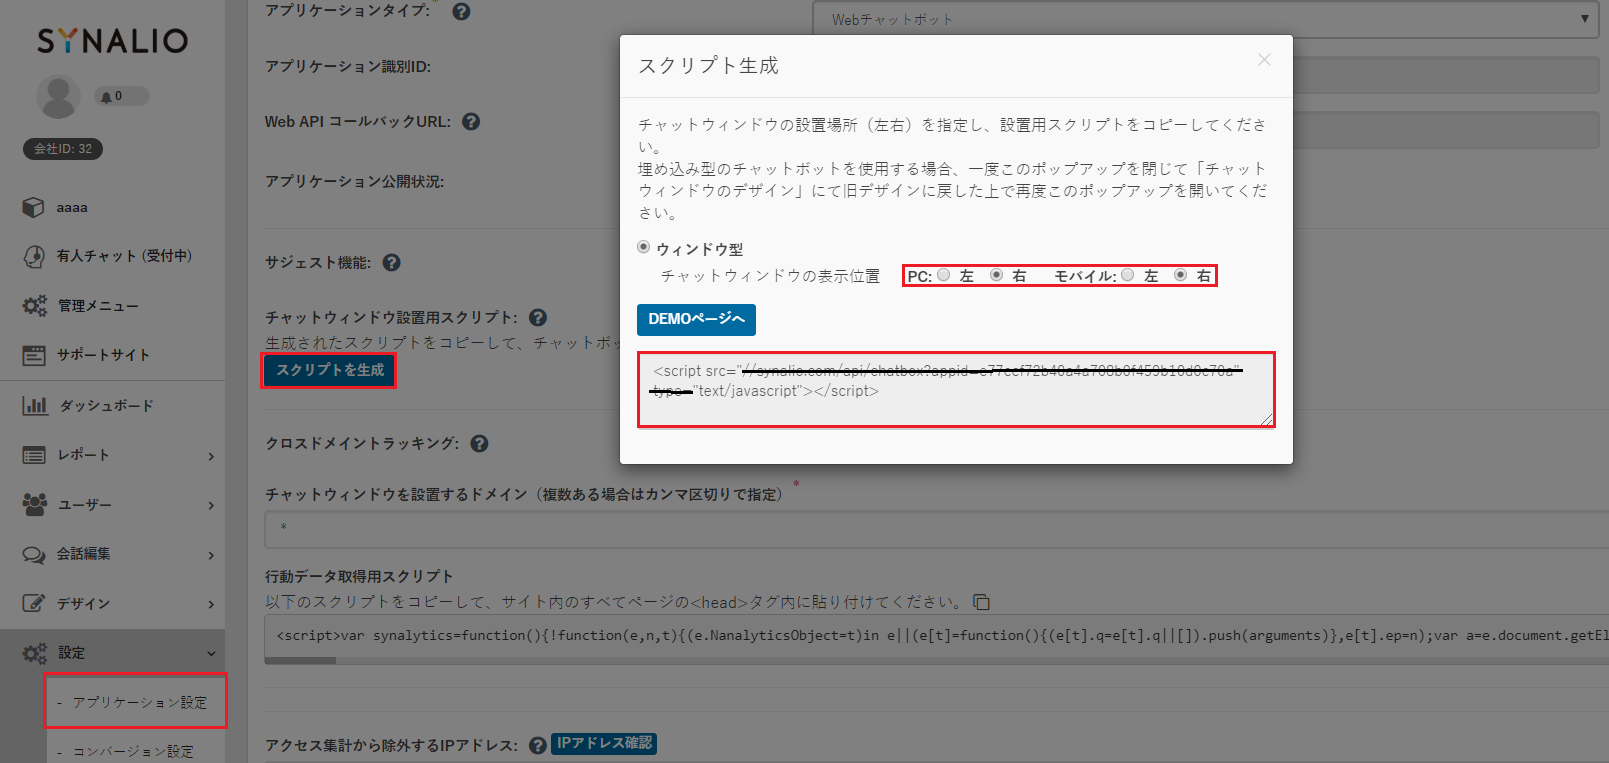Click the scrollbar under the synalytics script box
Image resolution: width=1609 pixels, height=763 pixels.
click(301, 660)
